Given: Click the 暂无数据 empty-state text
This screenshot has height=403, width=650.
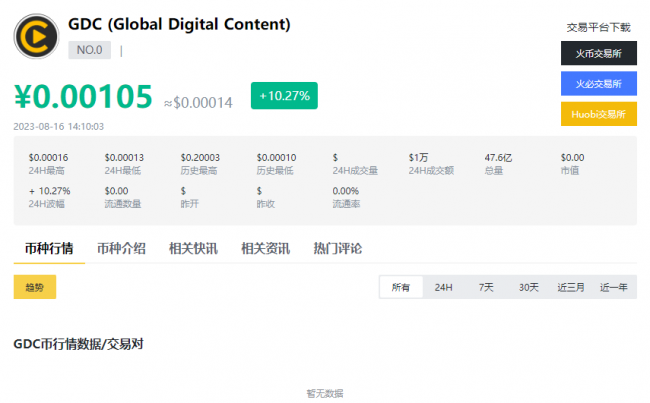Looking at the screenshot, I should point(325,393).
